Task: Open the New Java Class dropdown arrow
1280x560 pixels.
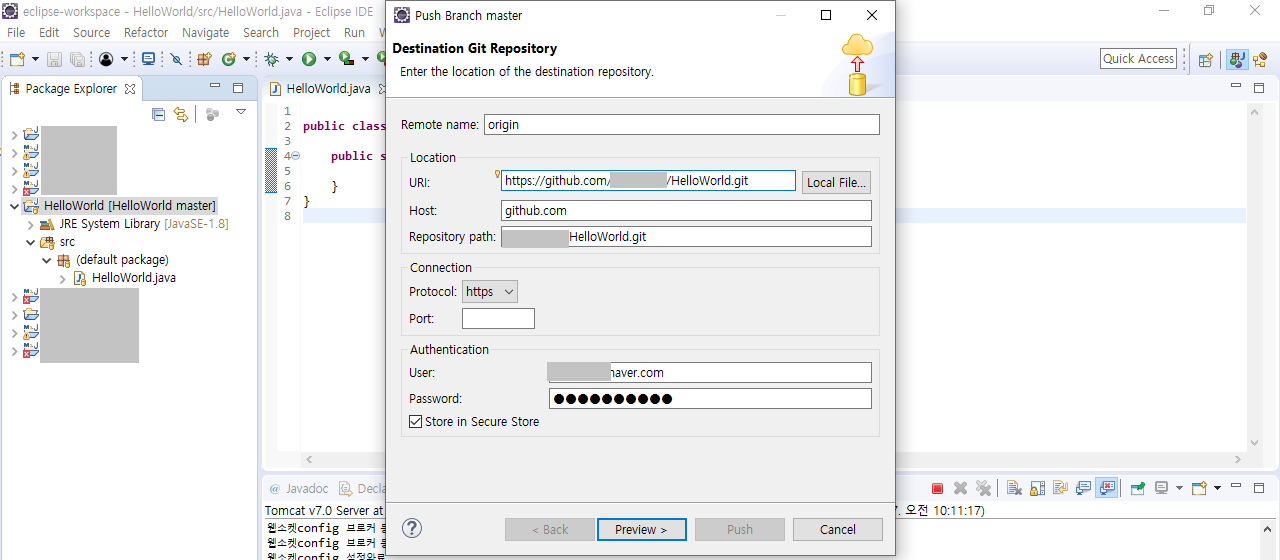Action: (x=246, y=59)
